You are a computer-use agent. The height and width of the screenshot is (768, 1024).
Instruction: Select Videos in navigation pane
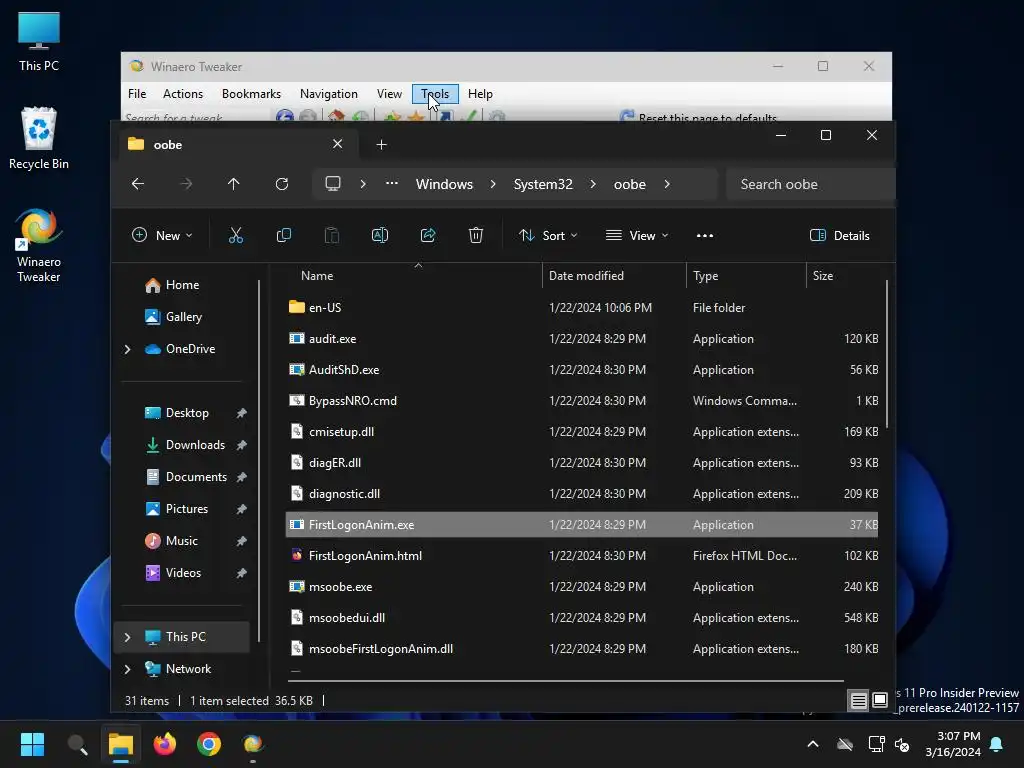coord(181,573)
